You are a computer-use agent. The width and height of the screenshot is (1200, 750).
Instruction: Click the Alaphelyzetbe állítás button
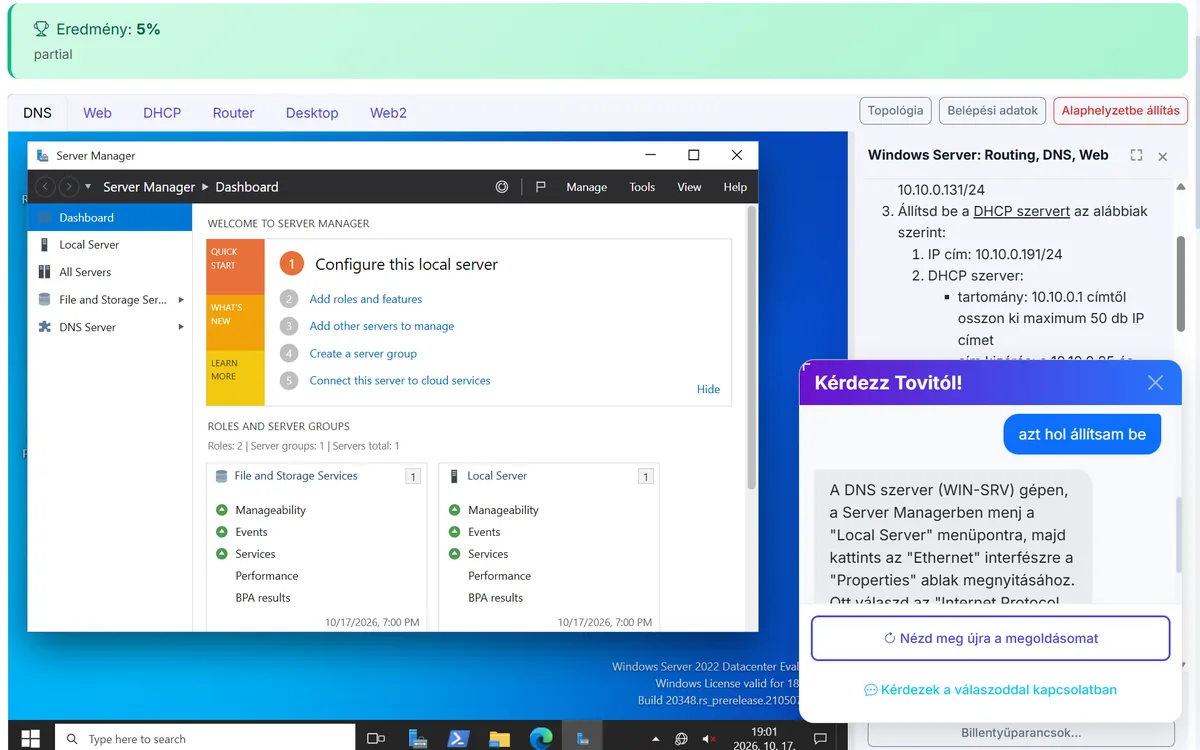click(x=1120, y=110)
